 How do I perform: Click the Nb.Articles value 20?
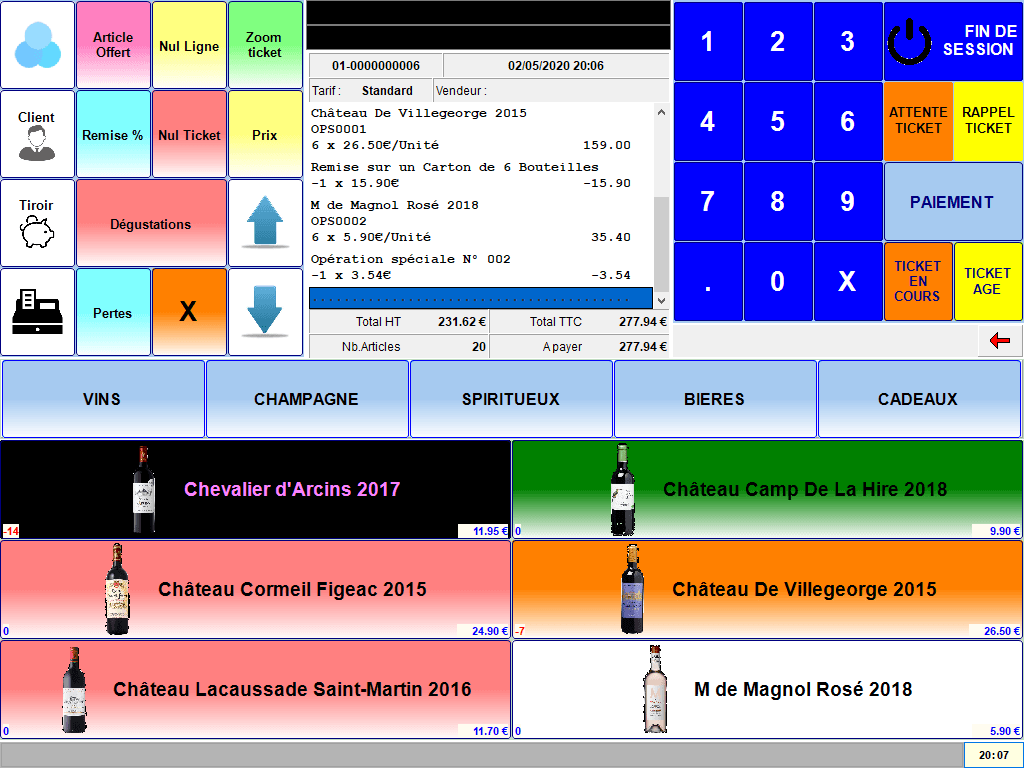pos(479,347)
